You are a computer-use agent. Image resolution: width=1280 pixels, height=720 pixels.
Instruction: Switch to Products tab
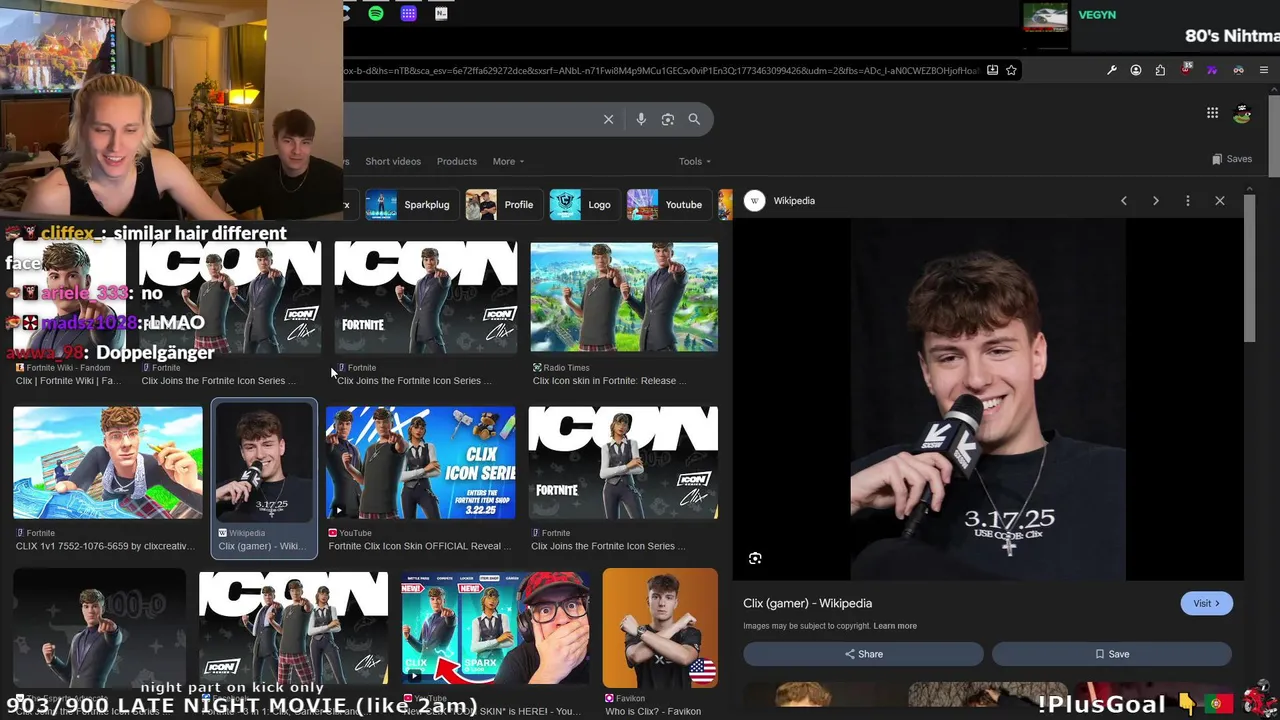(456, 161)
